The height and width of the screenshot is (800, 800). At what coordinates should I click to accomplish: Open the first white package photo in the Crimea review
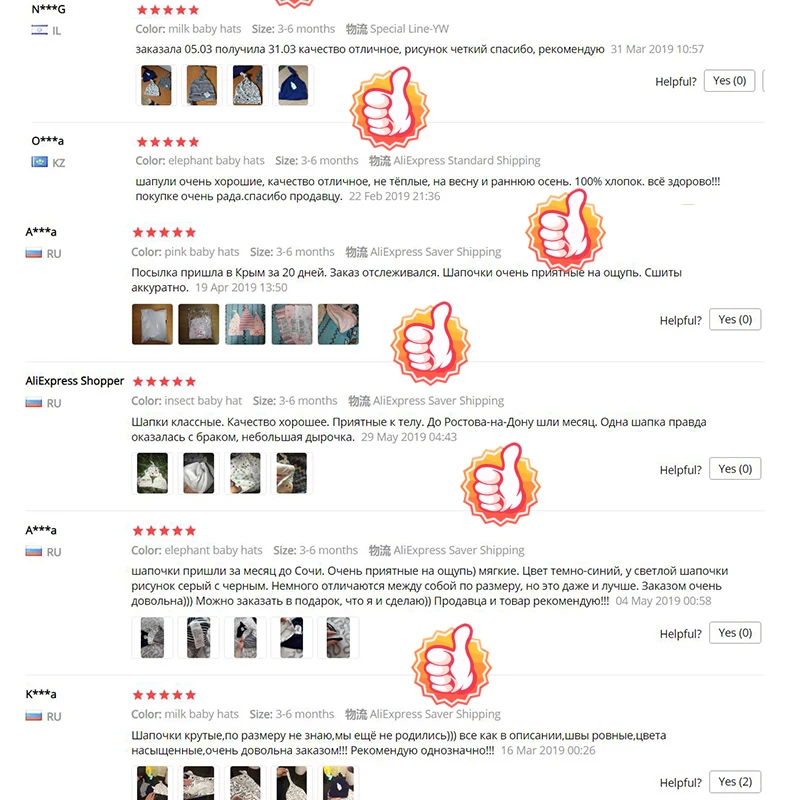coord(152,324)
